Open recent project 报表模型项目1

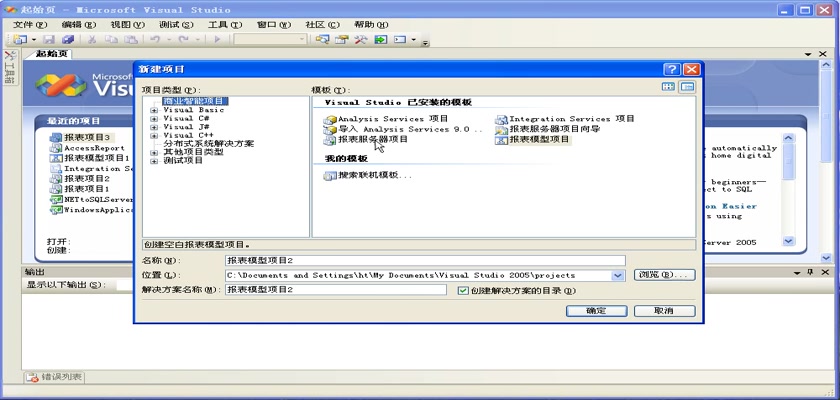click(90, 158)
